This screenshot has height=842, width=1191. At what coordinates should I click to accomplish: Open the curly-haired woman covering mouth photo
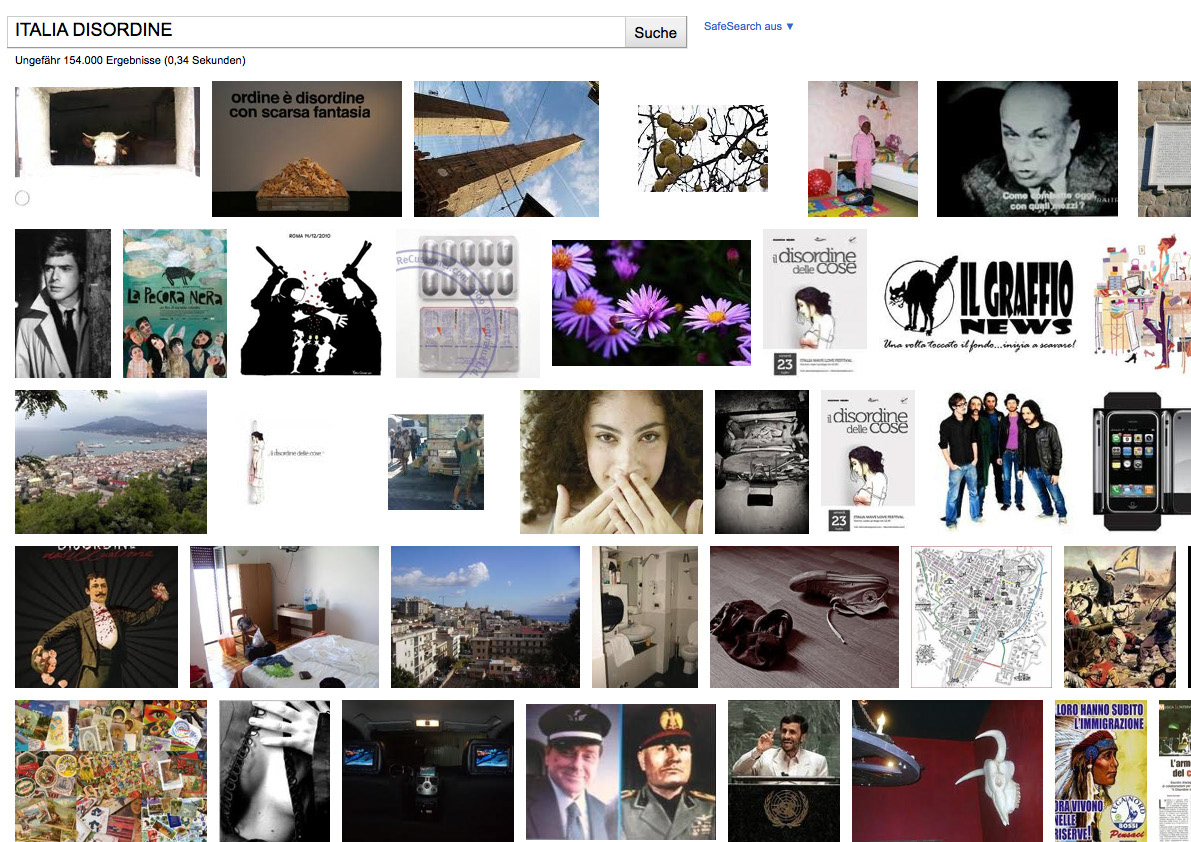click(611, 462)
